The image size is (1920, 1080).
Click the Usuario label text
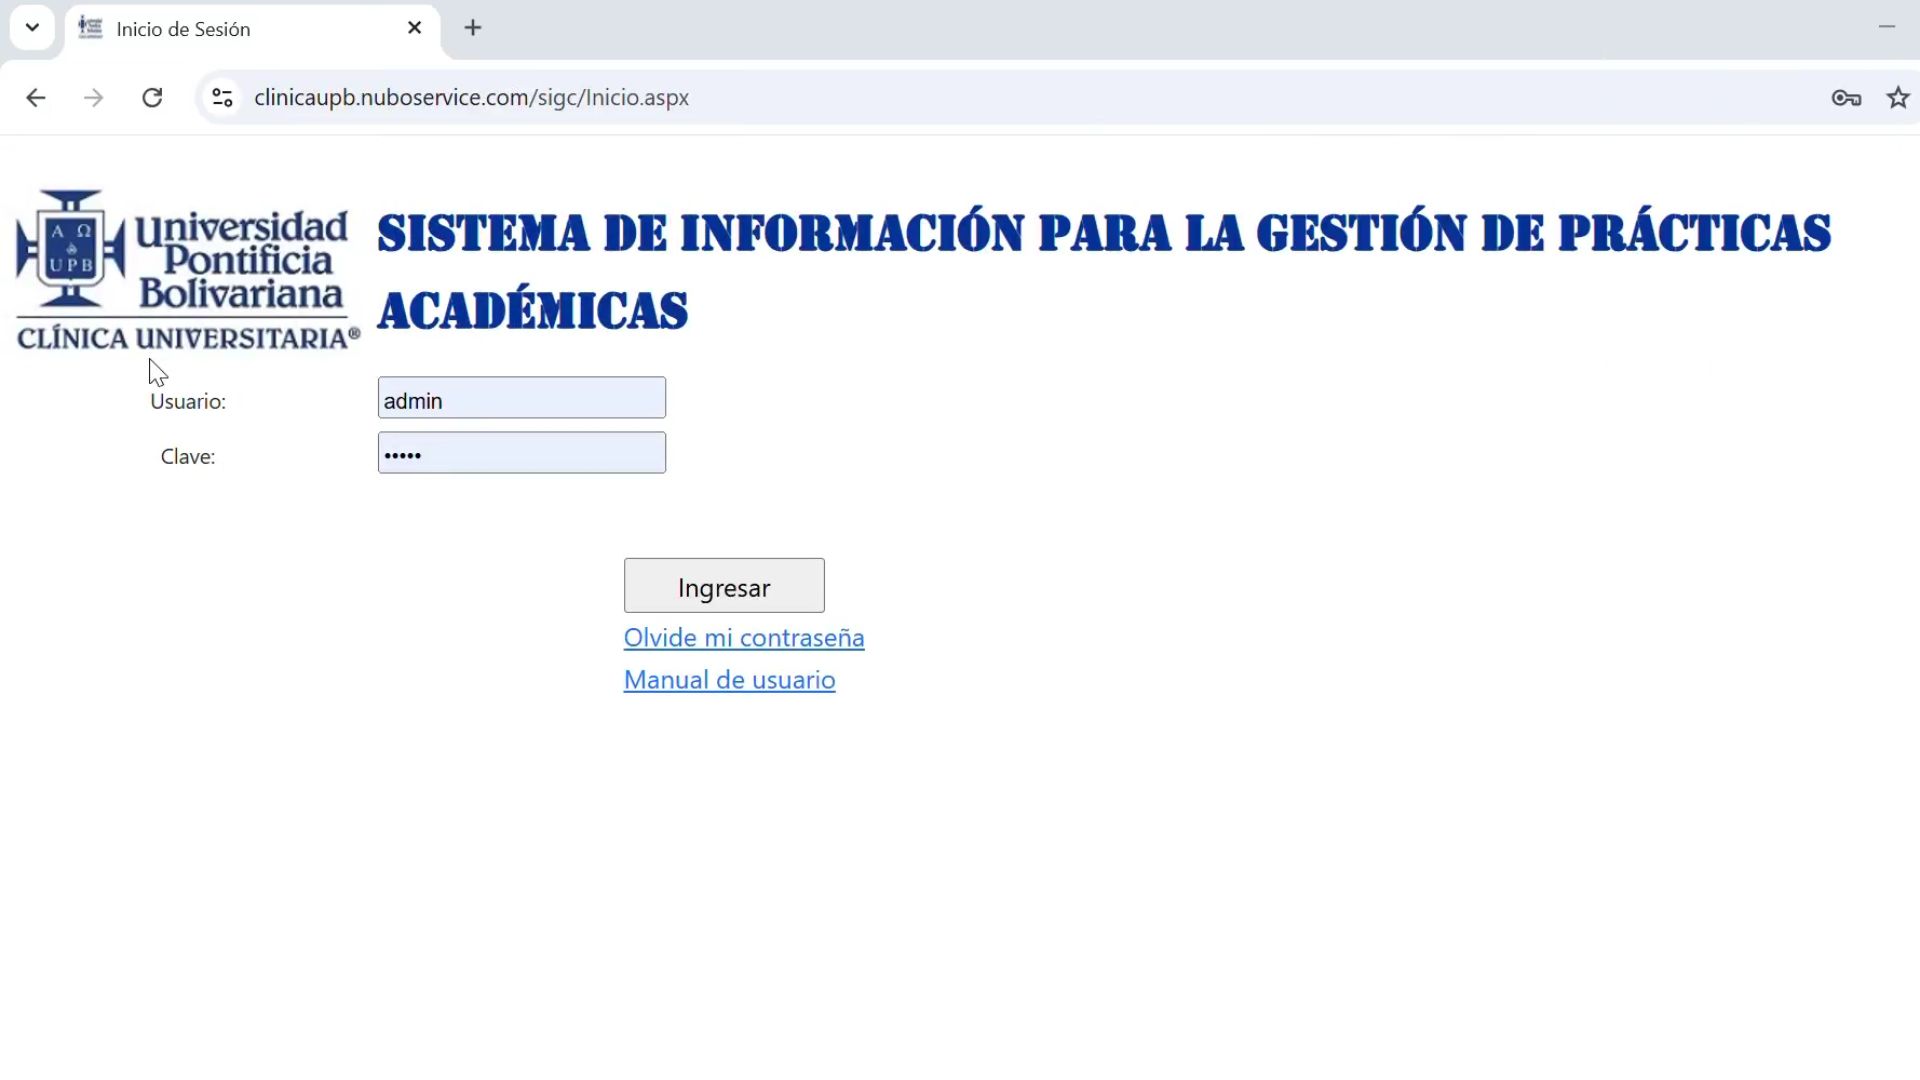tap(188, 402)
